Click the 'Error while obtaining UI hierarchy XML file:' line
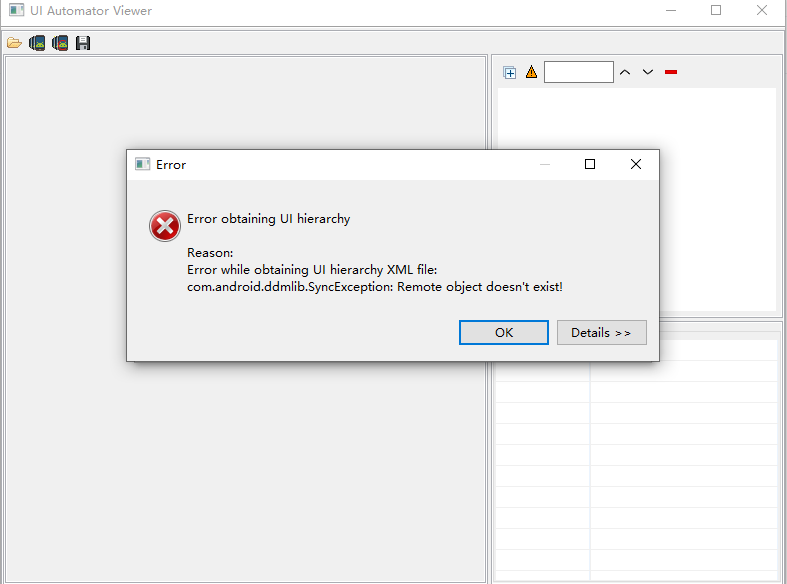This screenshot has width=787, height=584. [312, 270]
